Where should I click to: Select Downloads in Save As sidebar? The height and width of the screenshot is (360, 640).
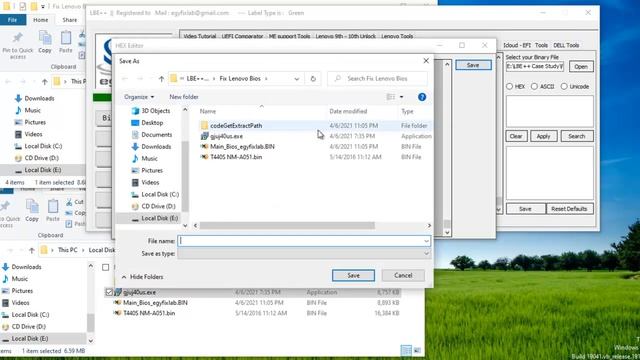pos(151,147)
